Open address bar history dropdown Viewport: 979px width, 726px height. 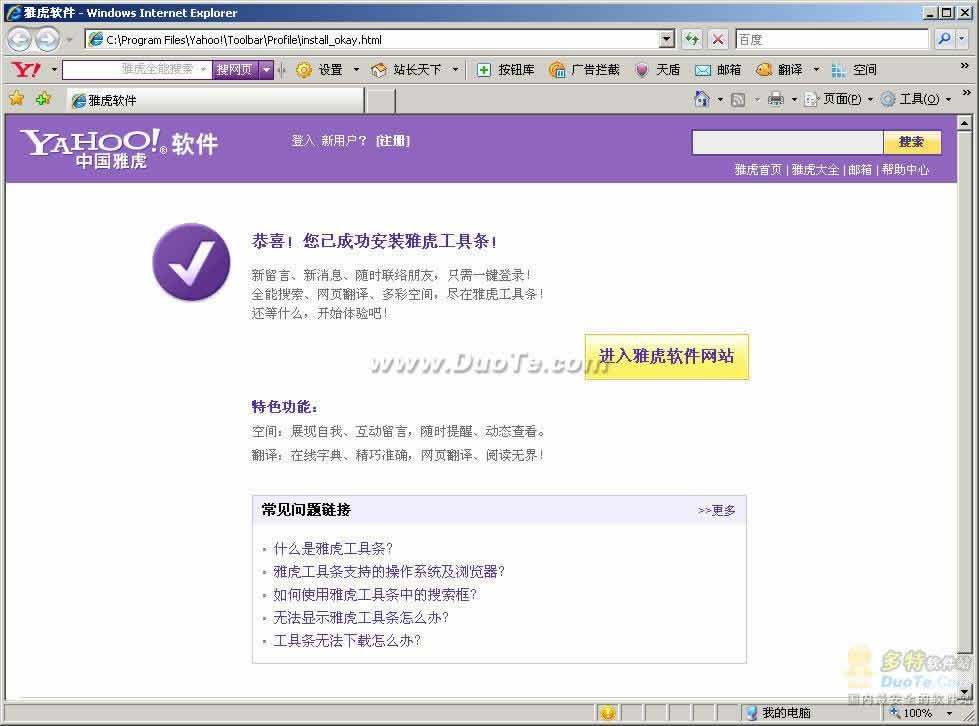[x=667, y=39]
